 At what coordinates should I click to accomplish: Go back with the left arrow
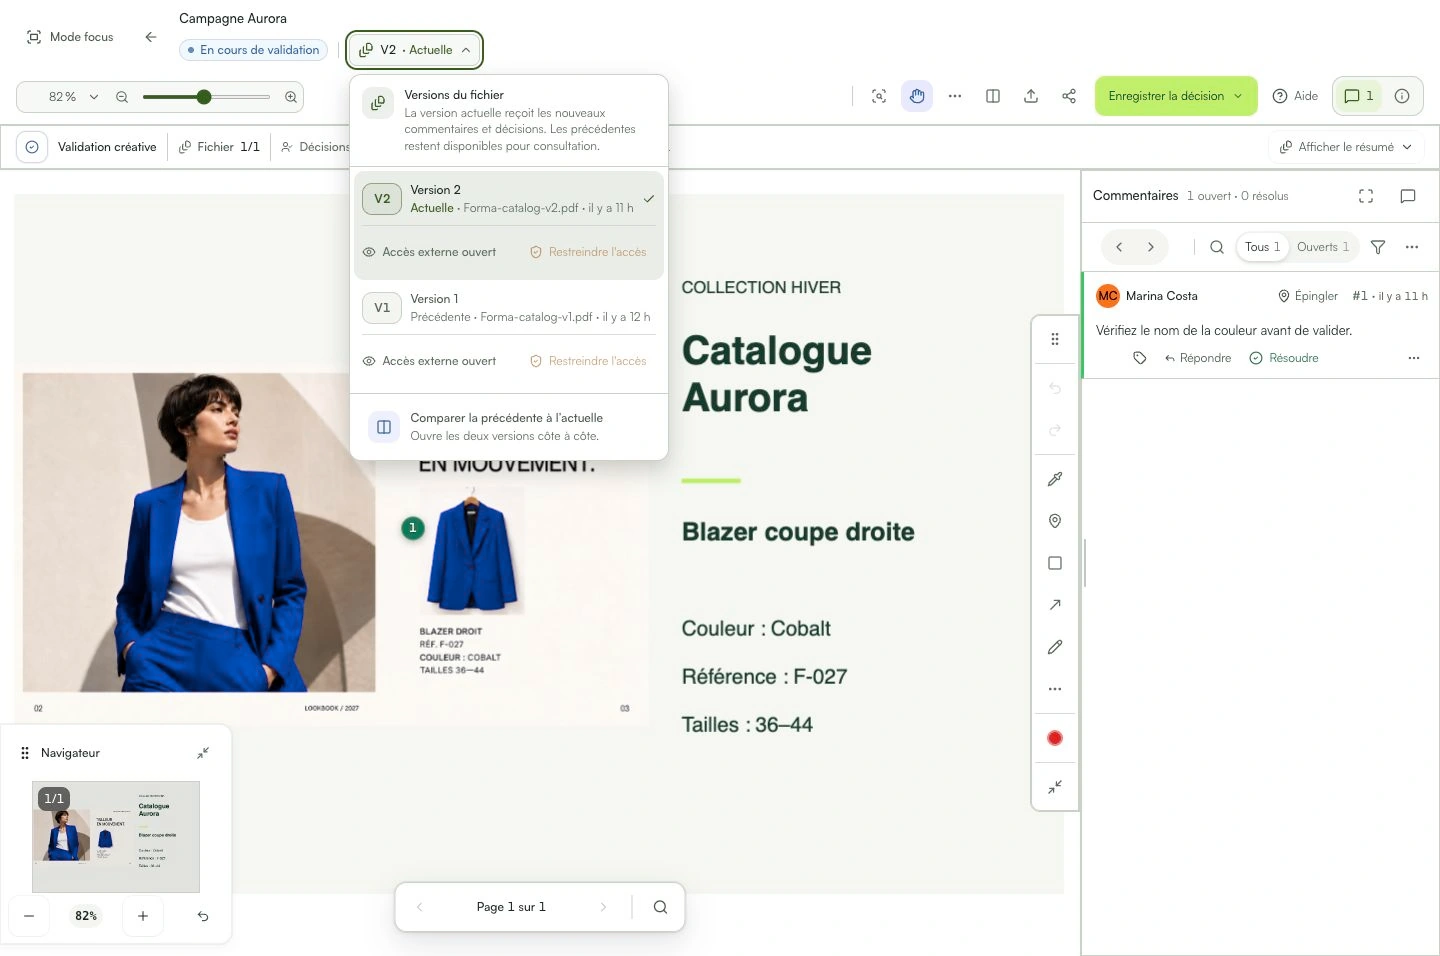point(151,37)
